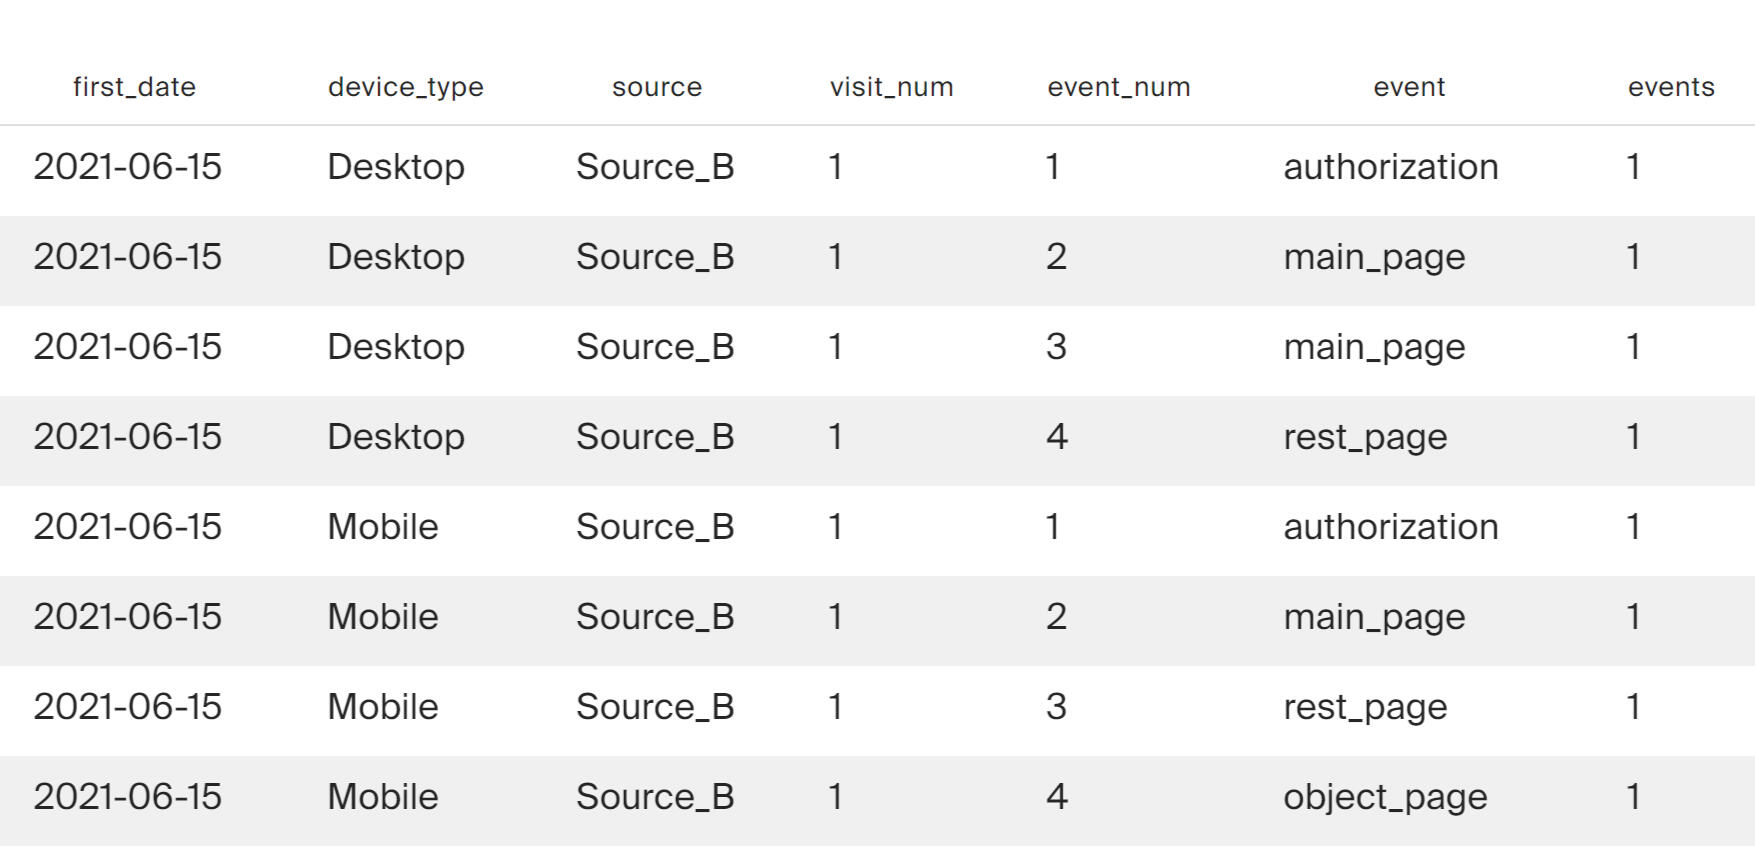Click the events column header
The width and height of the screenshot is (1755, 847).
click(1670, 87)
